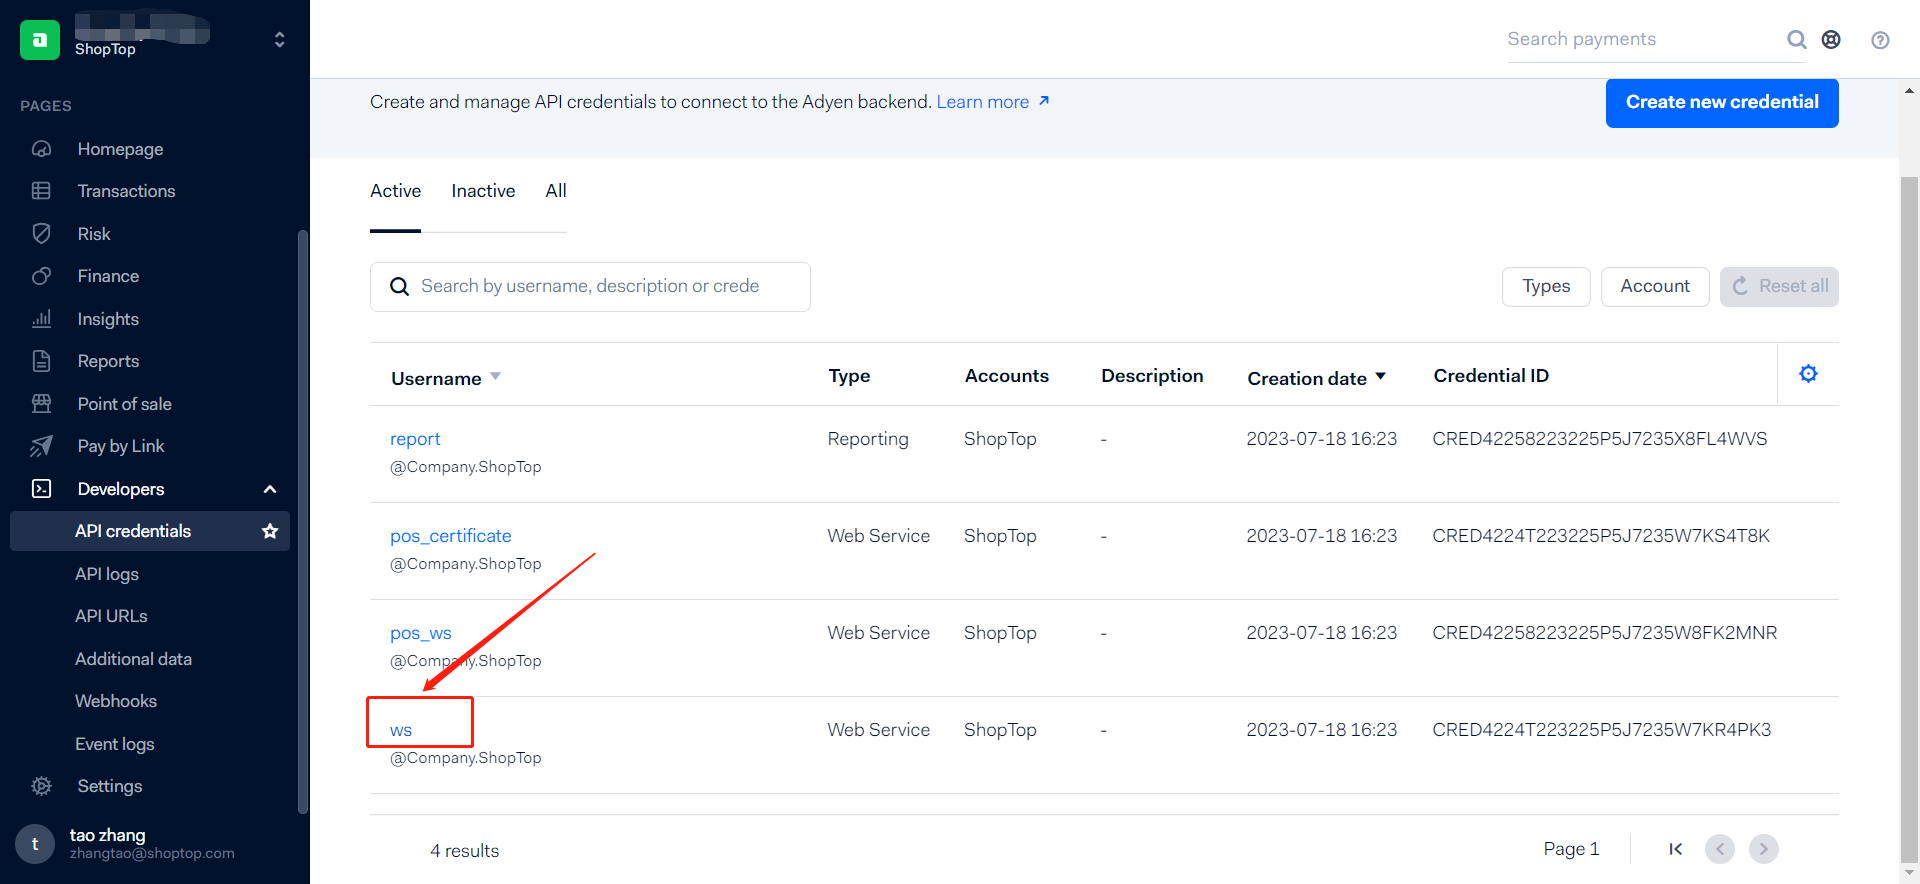Open Finance in the sidebar
The height and width of the screenshot is (884, 1920).
point(108,276)
